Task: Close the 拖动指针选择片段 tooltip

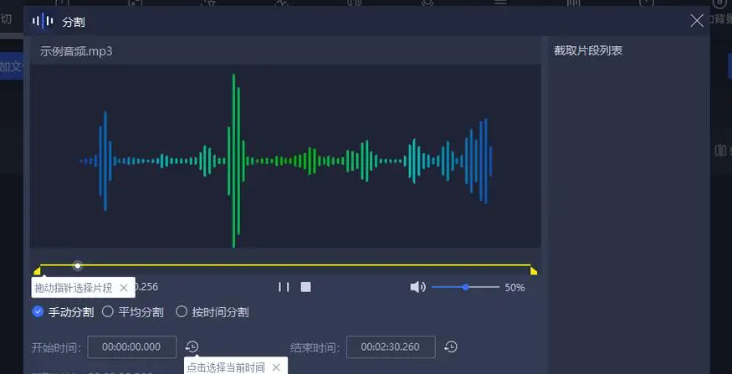Action: (x=124, y=288)
